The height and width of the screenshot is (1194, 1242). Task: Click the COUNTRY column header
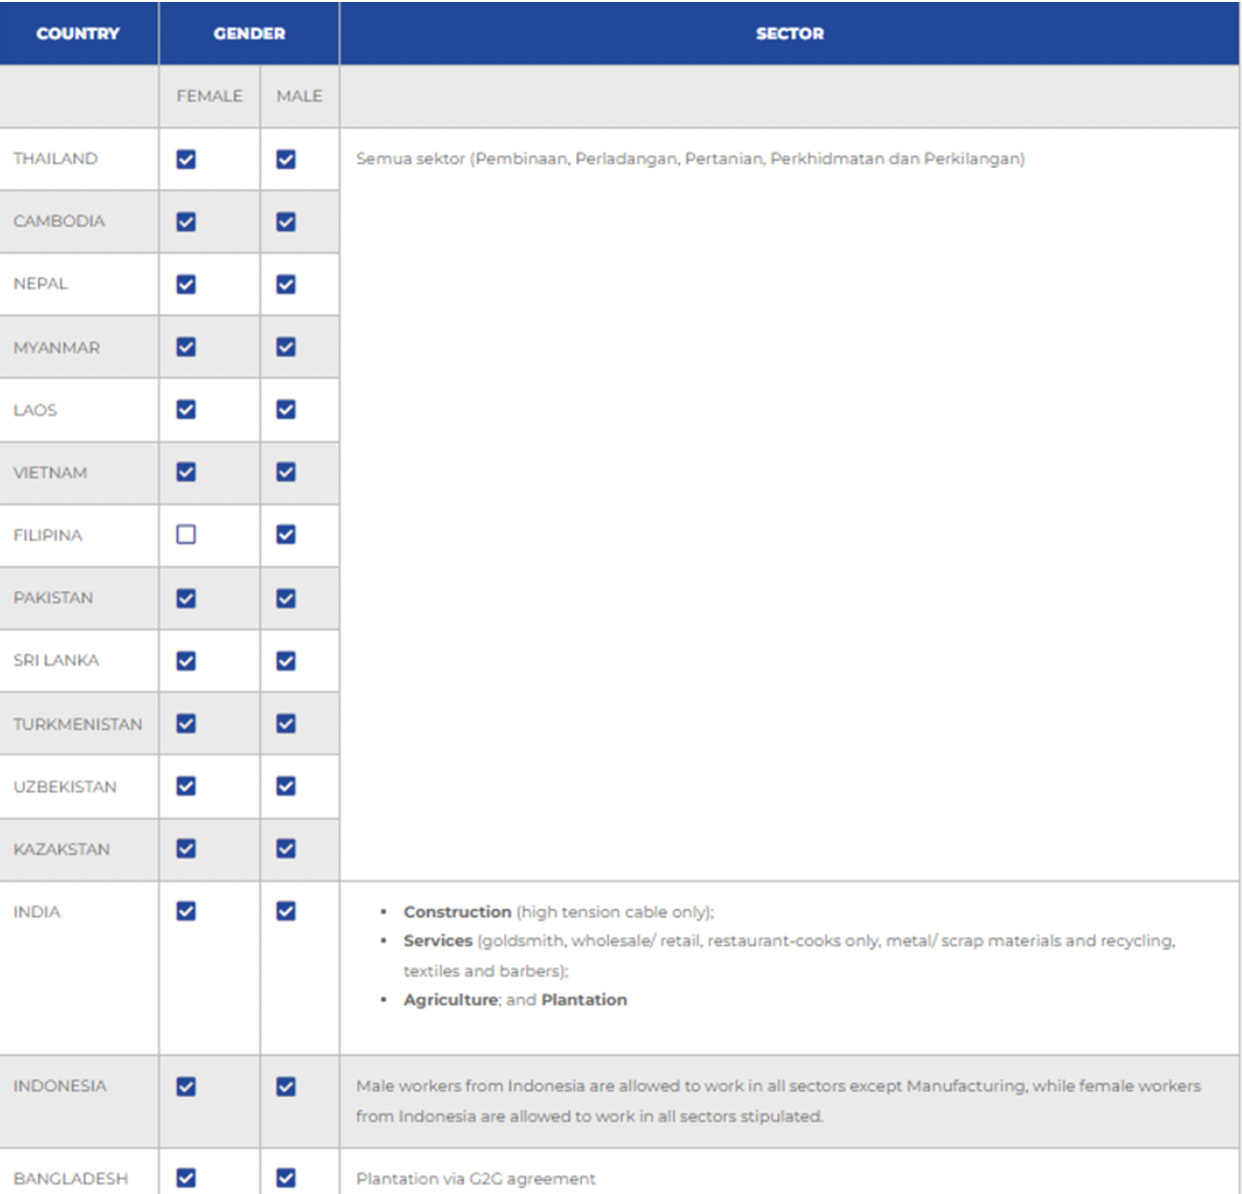point(78,34)
